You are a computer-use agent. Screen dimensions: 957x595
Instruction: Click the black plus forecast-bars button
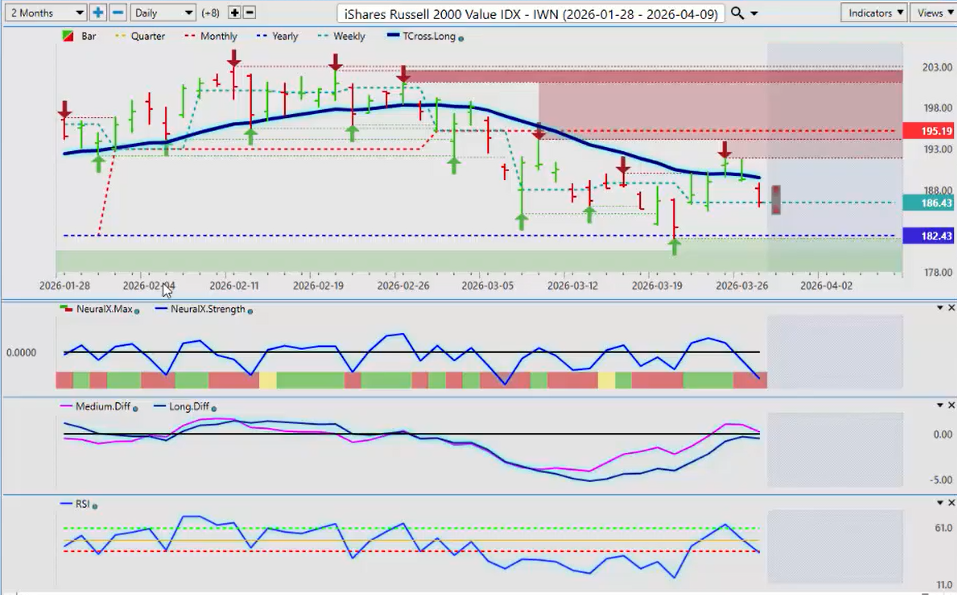pos(234,13)
